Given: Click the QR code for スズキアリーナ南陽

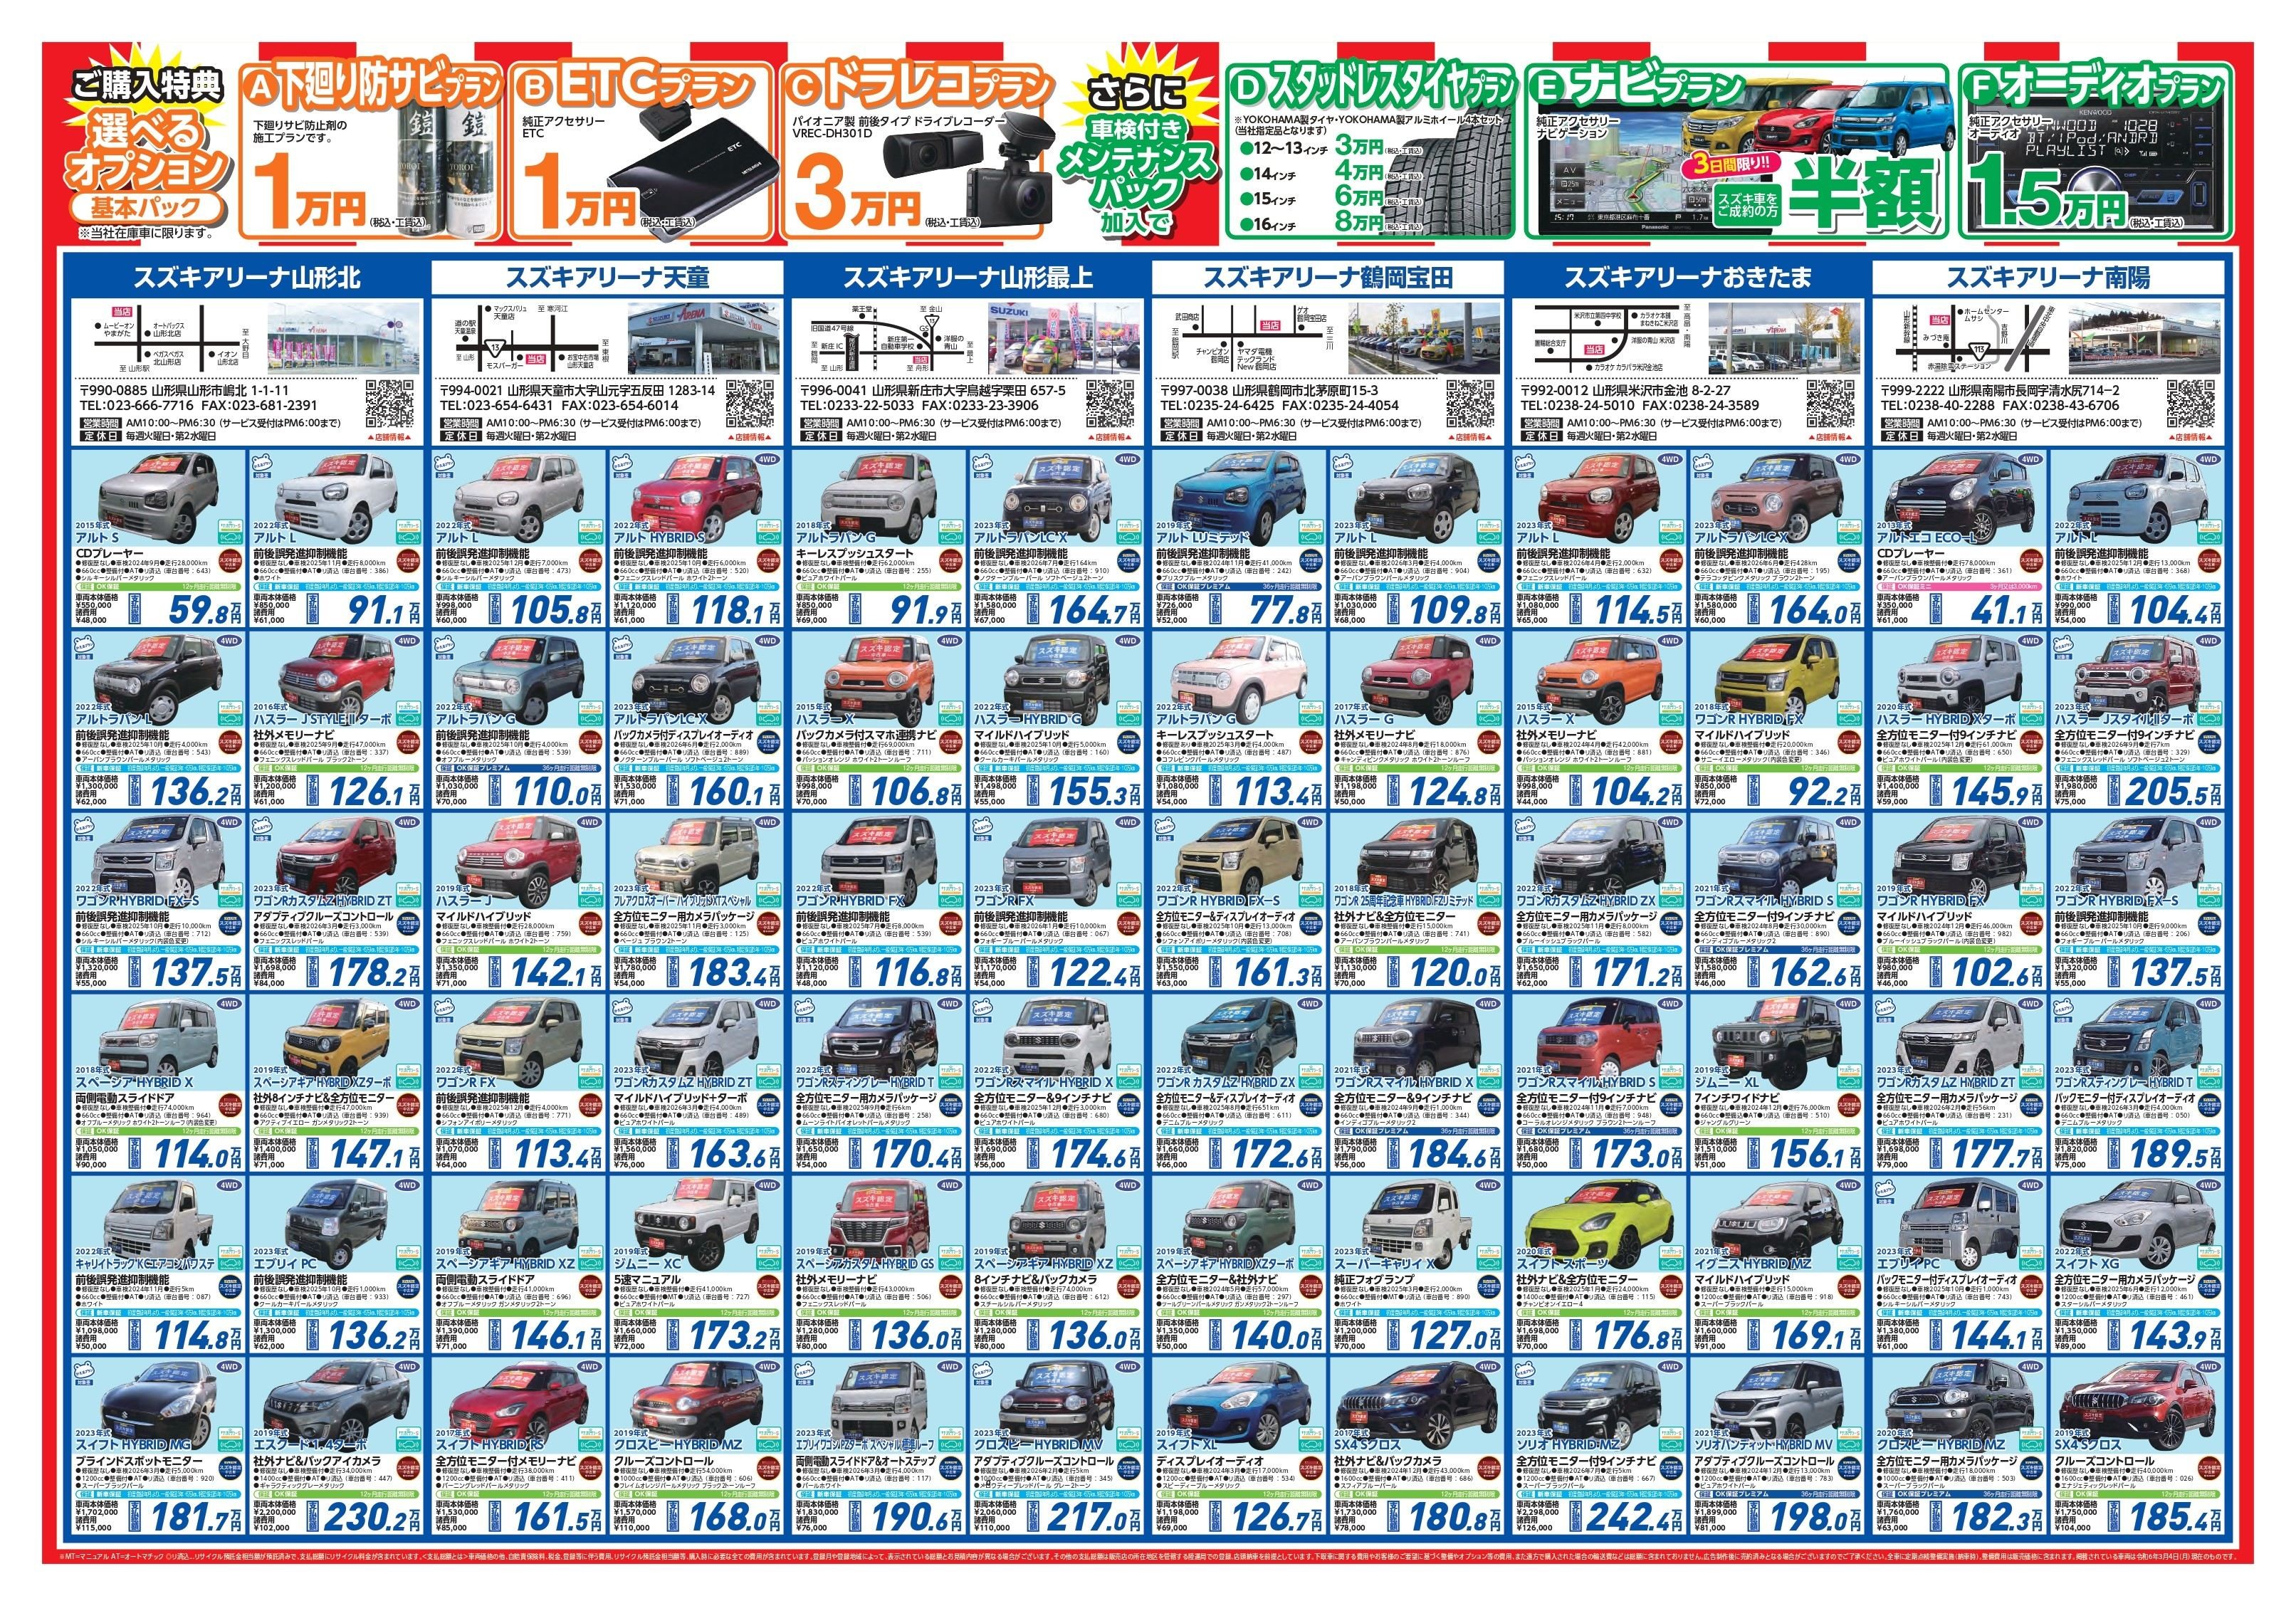Looking at the screenshot, I should [x=2192, y=406].
